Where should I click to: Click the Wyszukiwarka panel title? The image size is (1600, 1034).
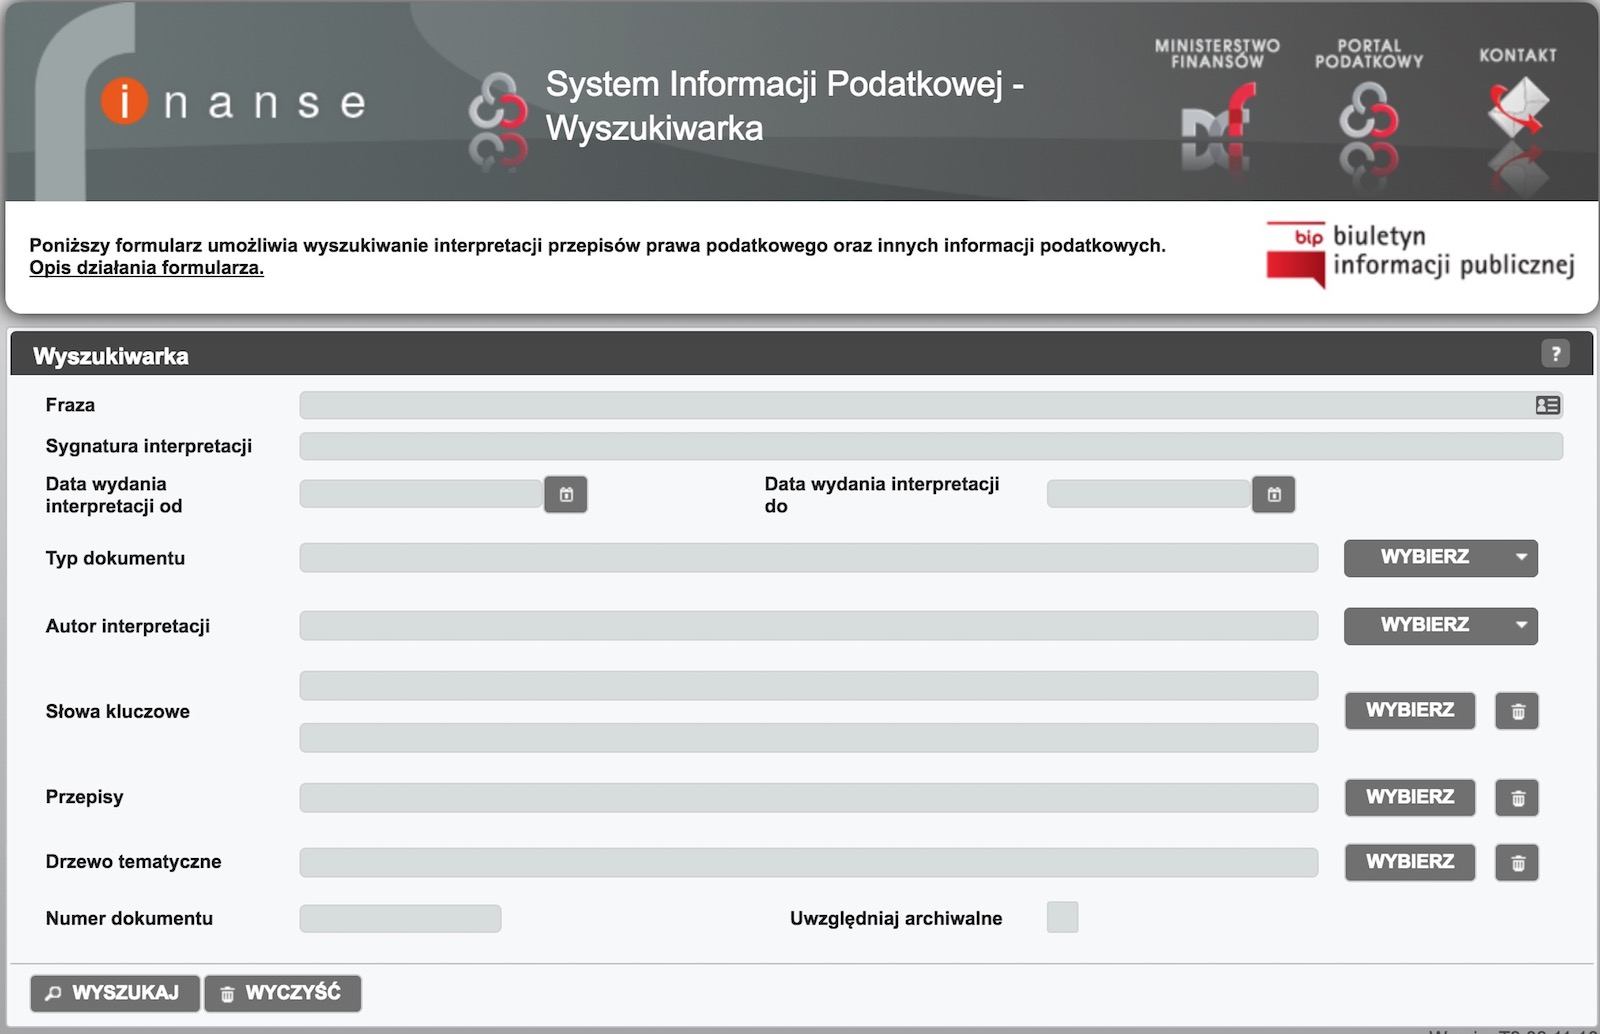111,356
